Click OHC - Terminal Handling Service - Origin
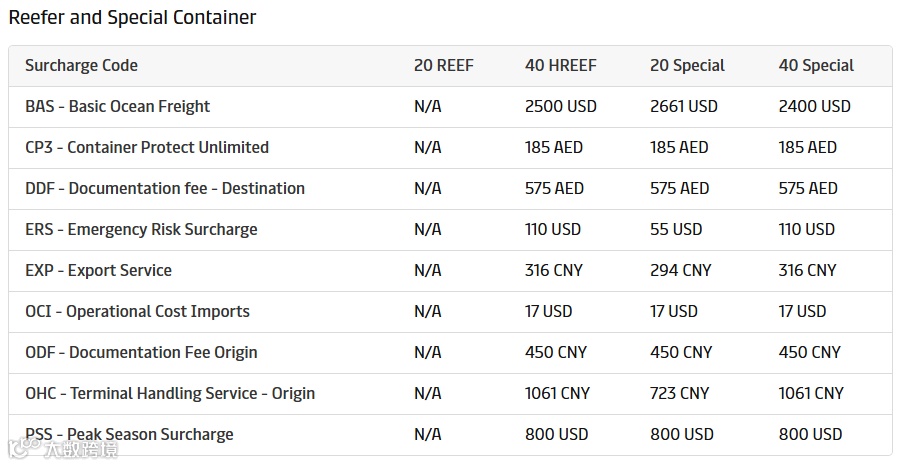 [x=170, y=394]
